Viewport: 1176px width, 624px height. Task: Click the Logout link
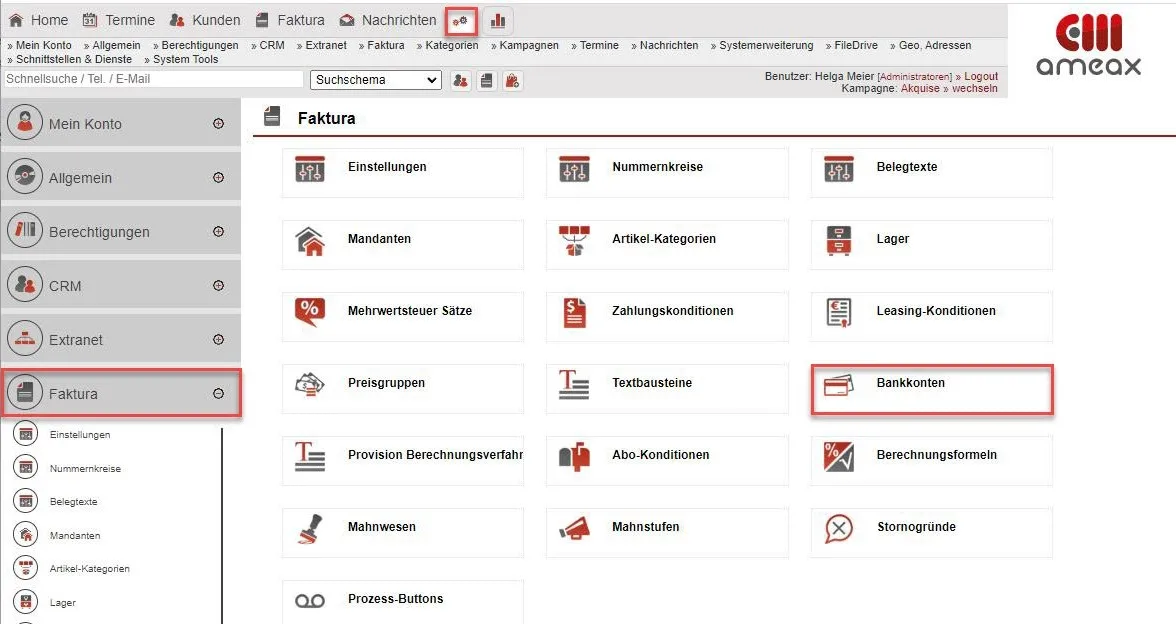pos(980,76)
